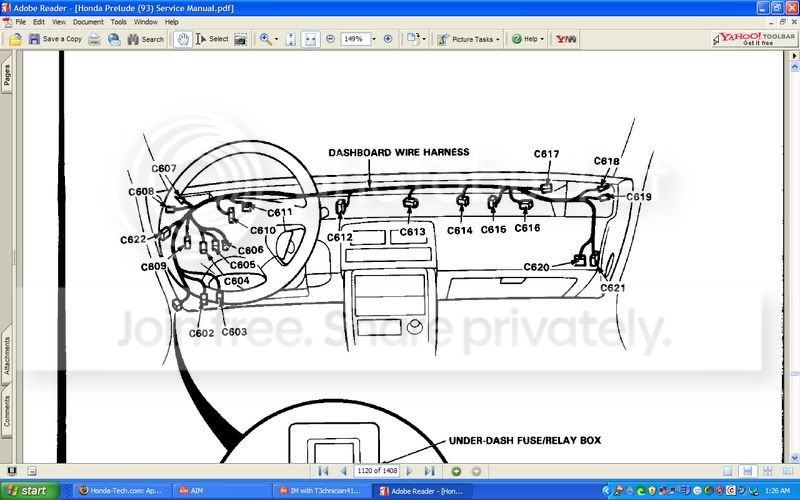800x500 pixels.
Task: Click the Snapshot camera tool
Action: click(242, 39)
